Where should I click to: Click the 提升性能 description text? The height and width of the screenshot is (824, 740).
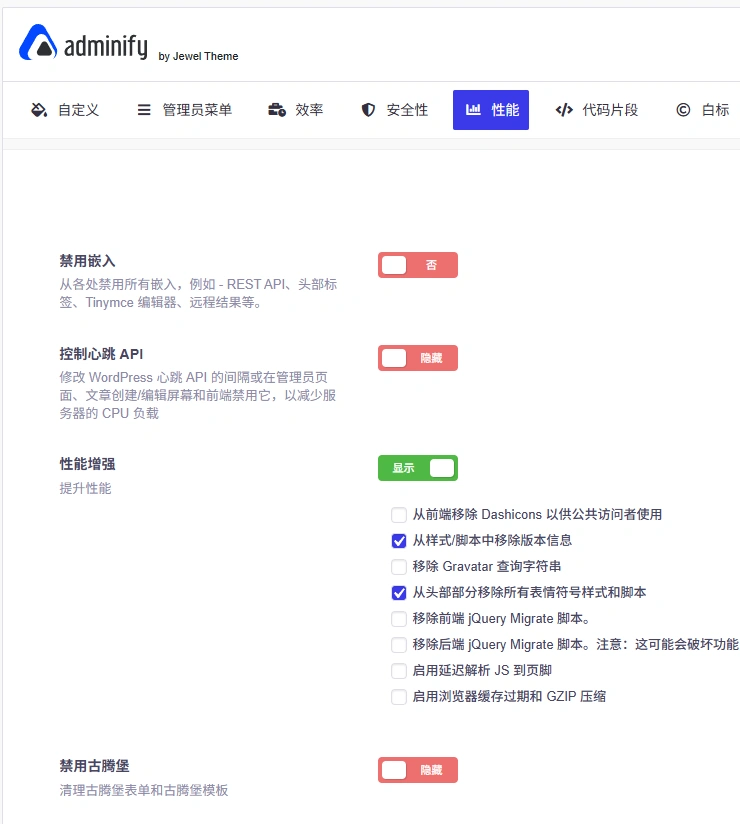[85, 488]
